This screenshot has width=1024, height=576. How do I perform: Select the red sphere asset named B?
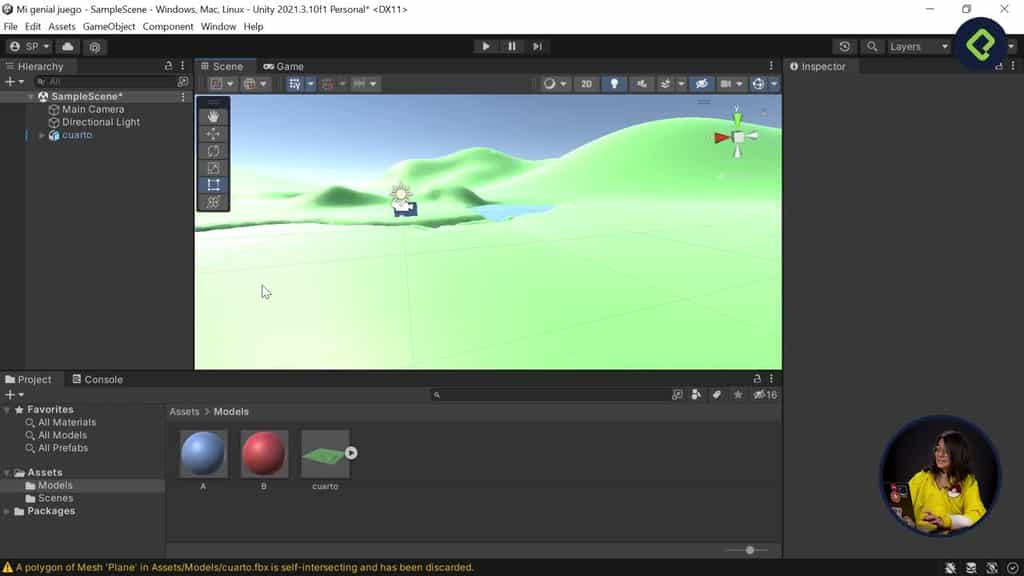point(263,452)
